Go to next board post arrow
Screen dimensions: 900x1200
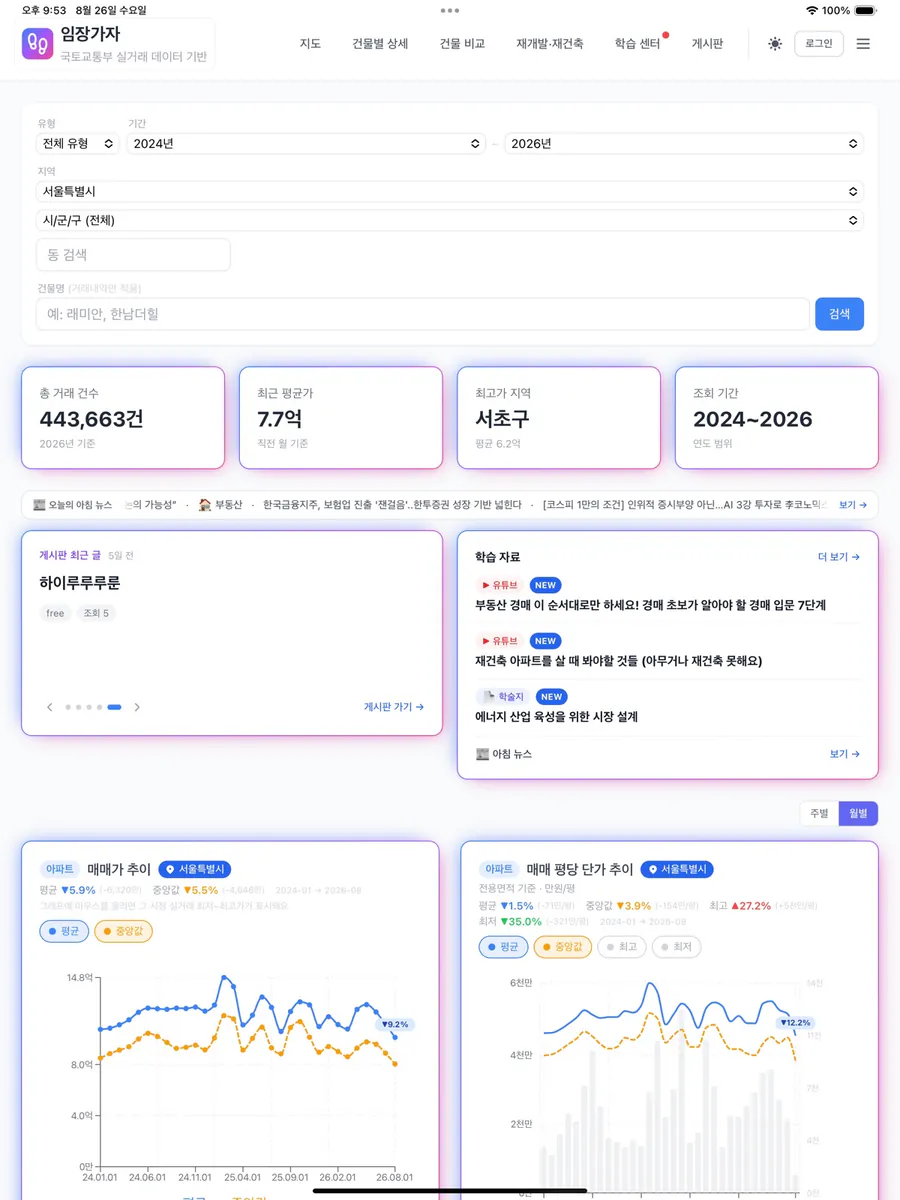[x=137, y=707]
